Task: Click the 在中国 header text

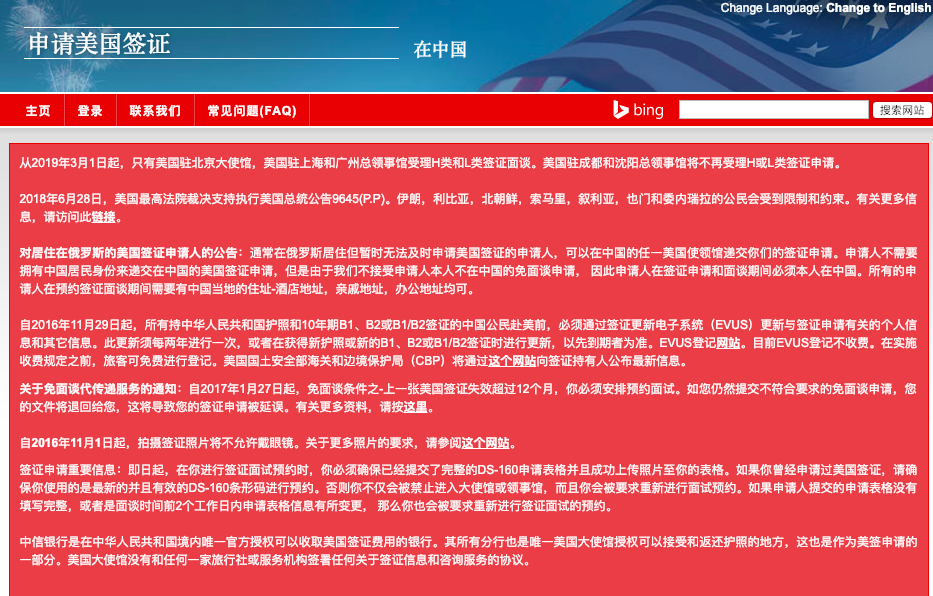Action: (x=440, y=50)
